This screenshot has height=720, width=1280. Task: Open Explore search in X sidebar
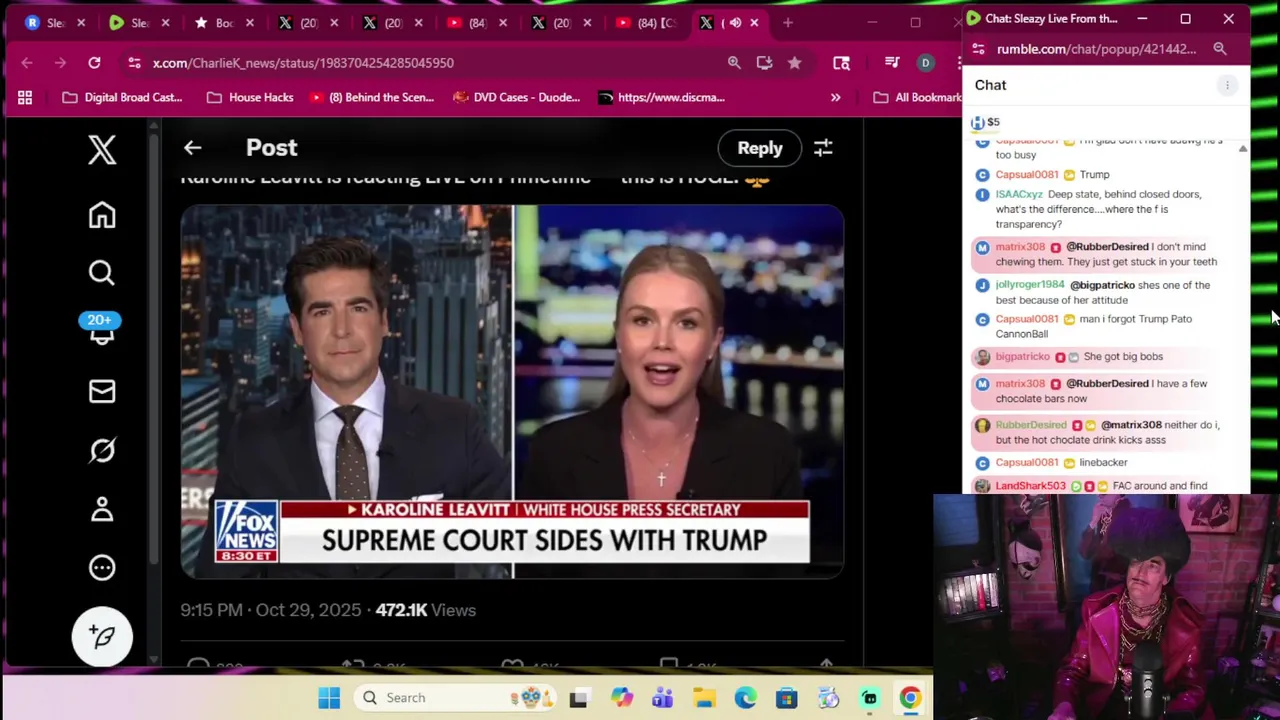click(x=102, y=273)
